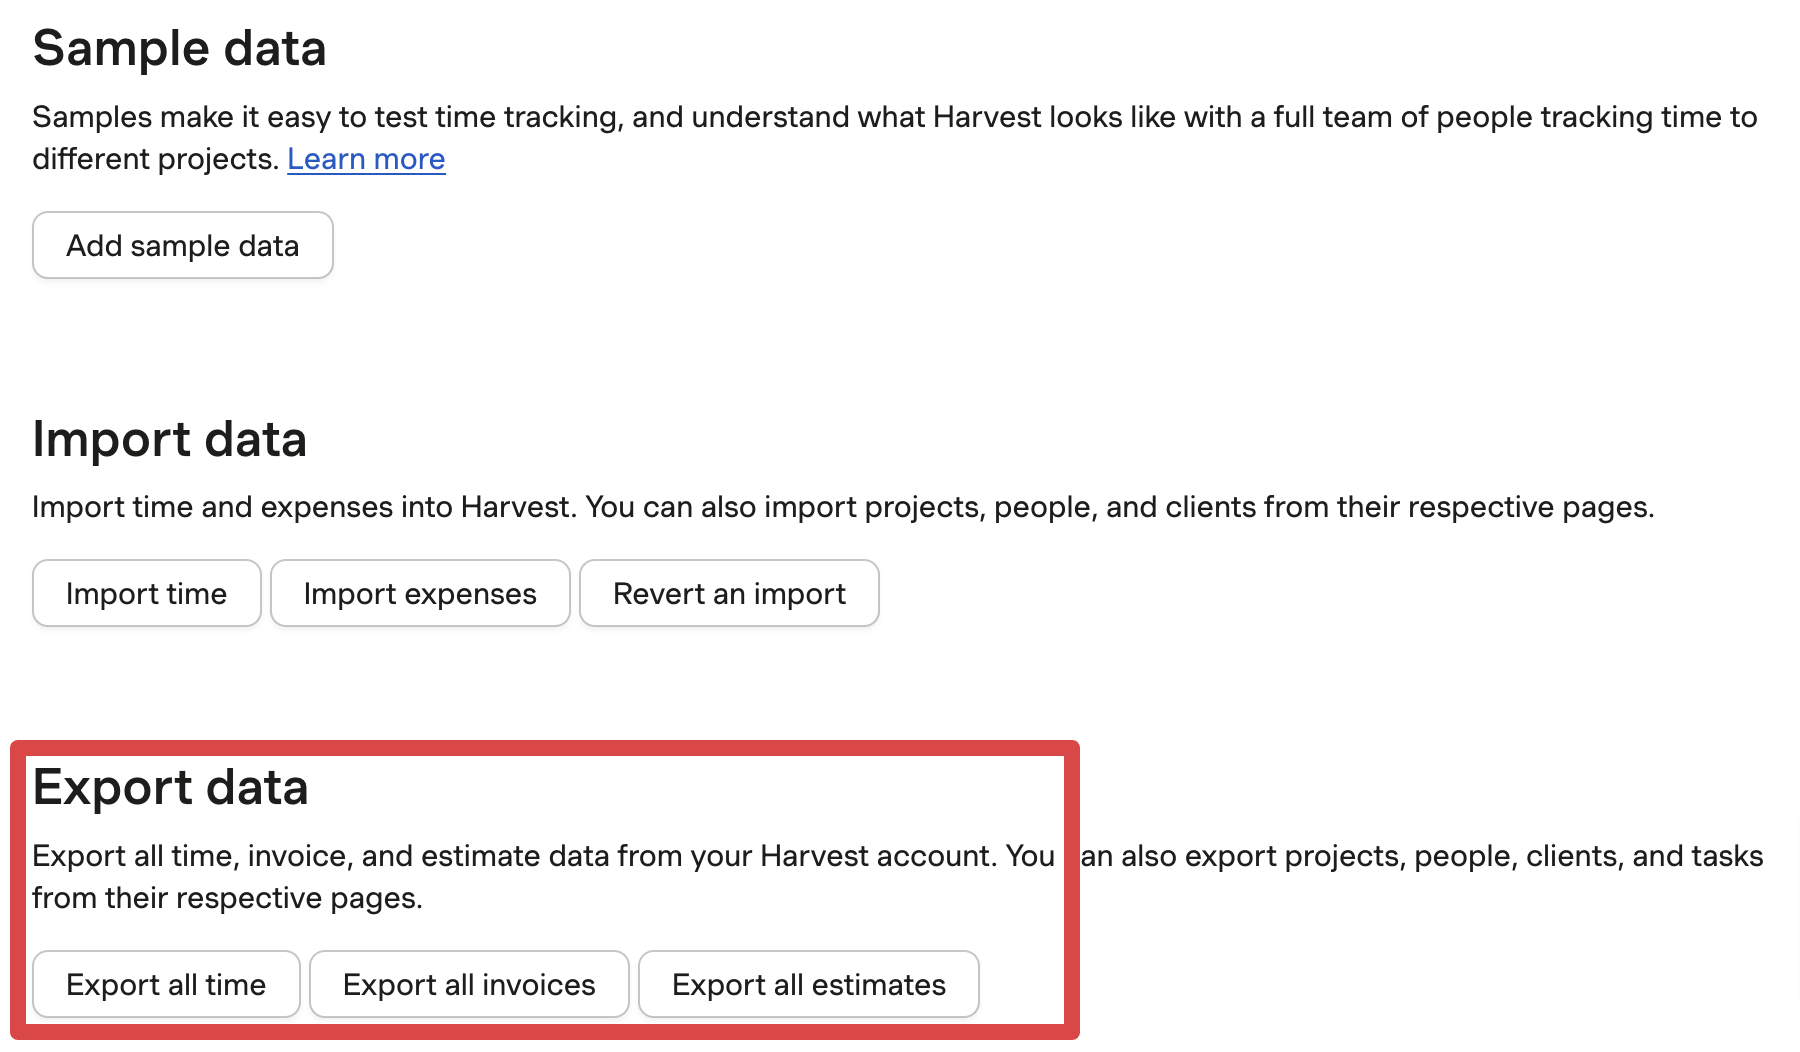Click the Add sample data button
Viewport: 1800px width, 1052px height.
tap(183, 245)
